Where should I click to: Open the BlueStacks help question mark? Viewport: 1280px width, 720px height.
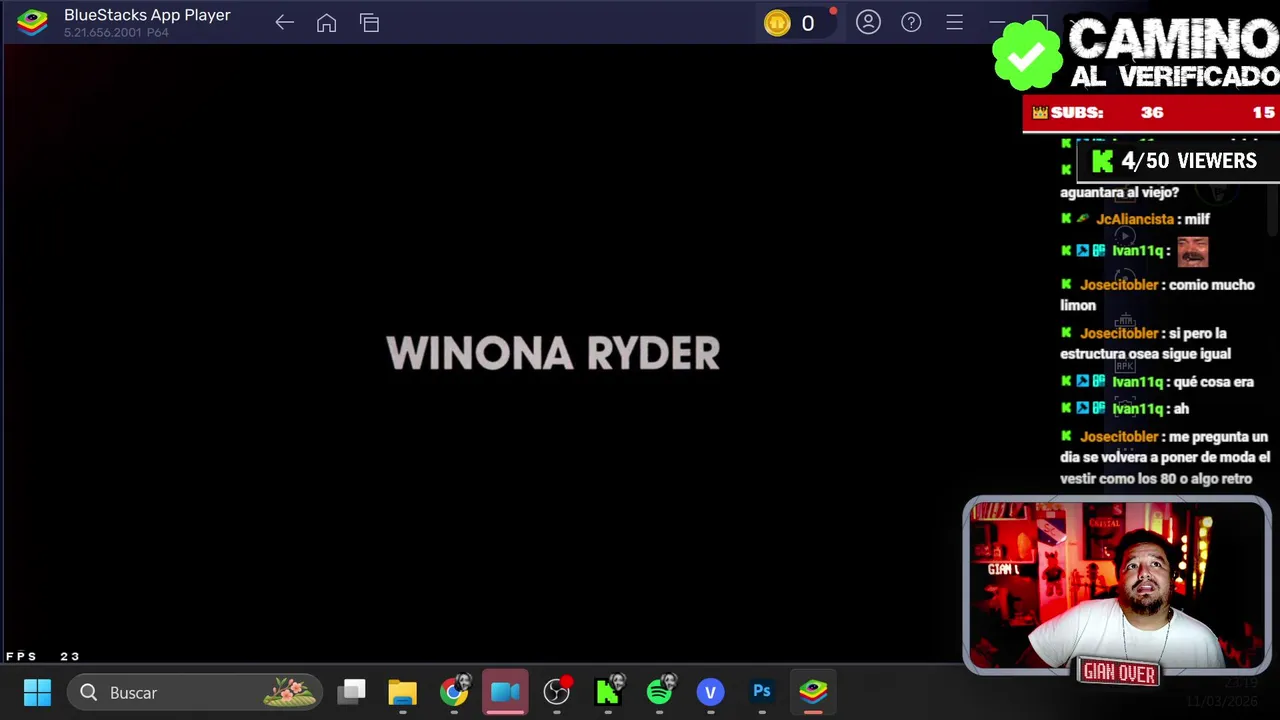(x=911, y=22)
